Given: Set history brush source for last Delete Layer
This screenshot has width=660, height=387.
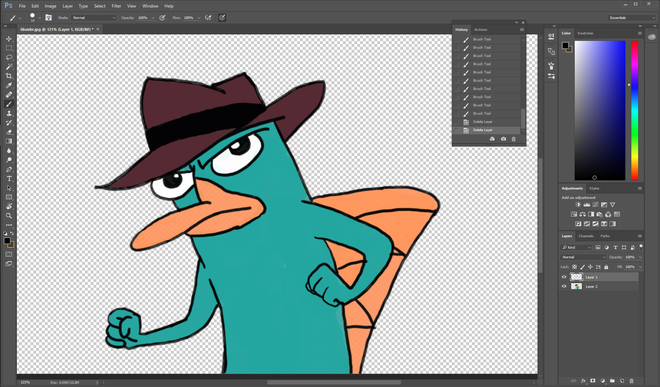Looking at the screenshot, I should [457, 130].
